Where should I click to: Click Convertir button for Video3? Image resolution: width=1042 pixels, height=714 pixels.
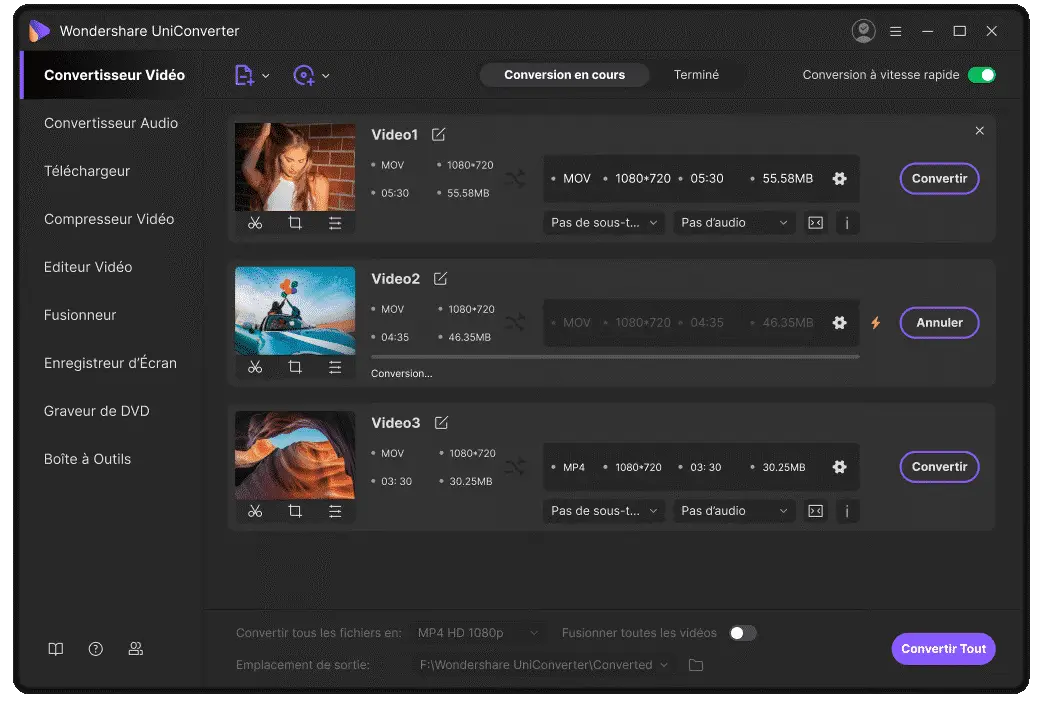[x=939, y=467]
